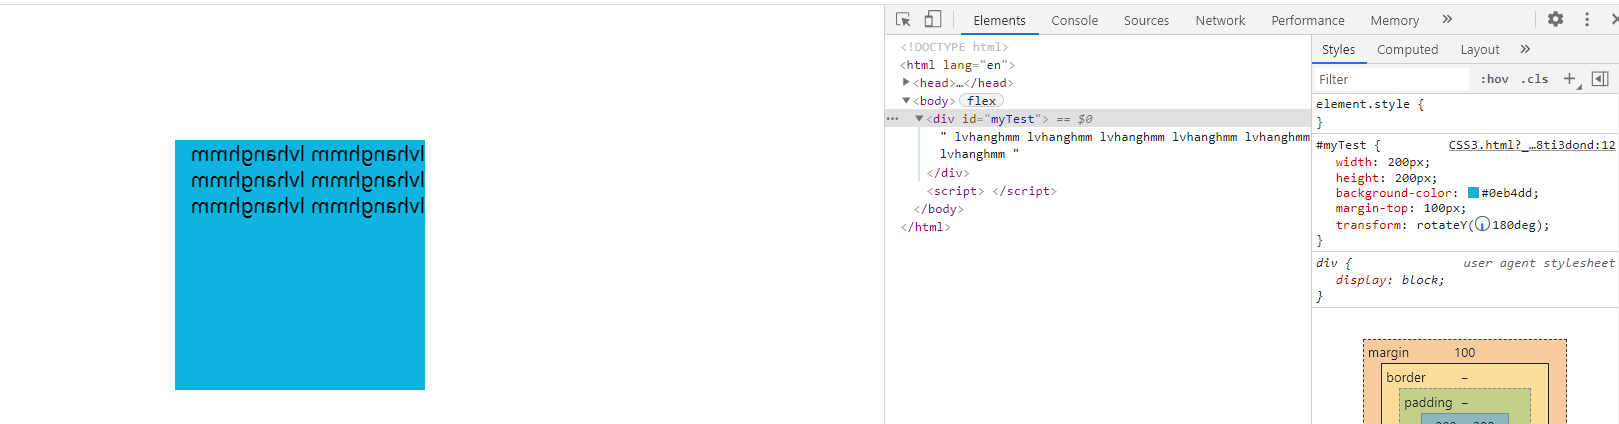Open the Performance tab

[1307, 20]
